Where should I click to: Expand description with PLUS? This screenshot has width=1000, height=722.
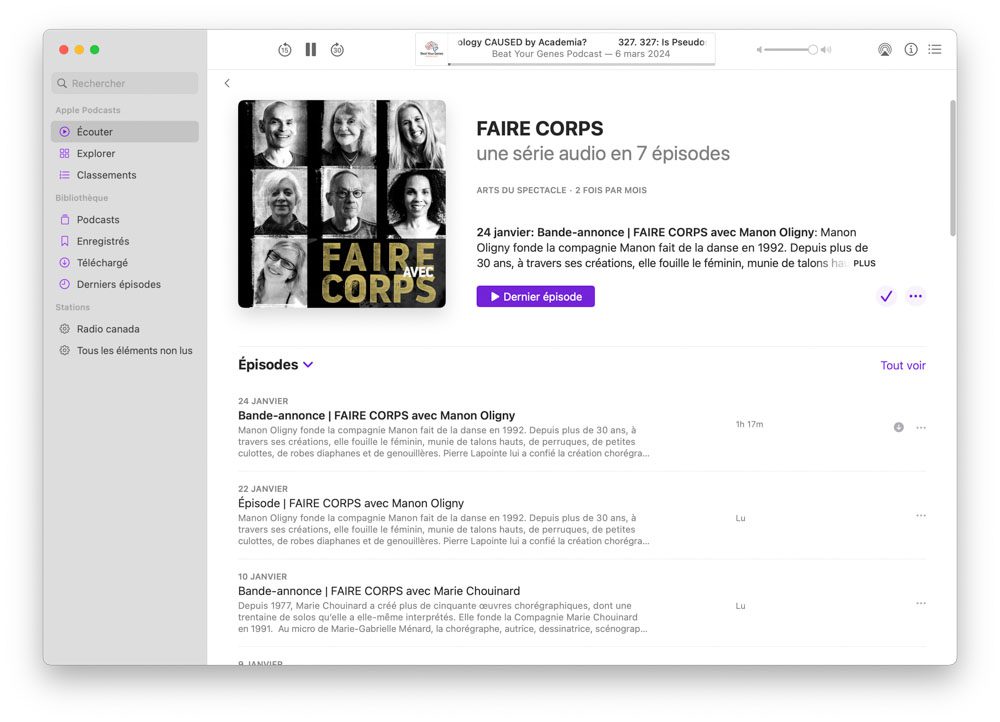[864, 263]
